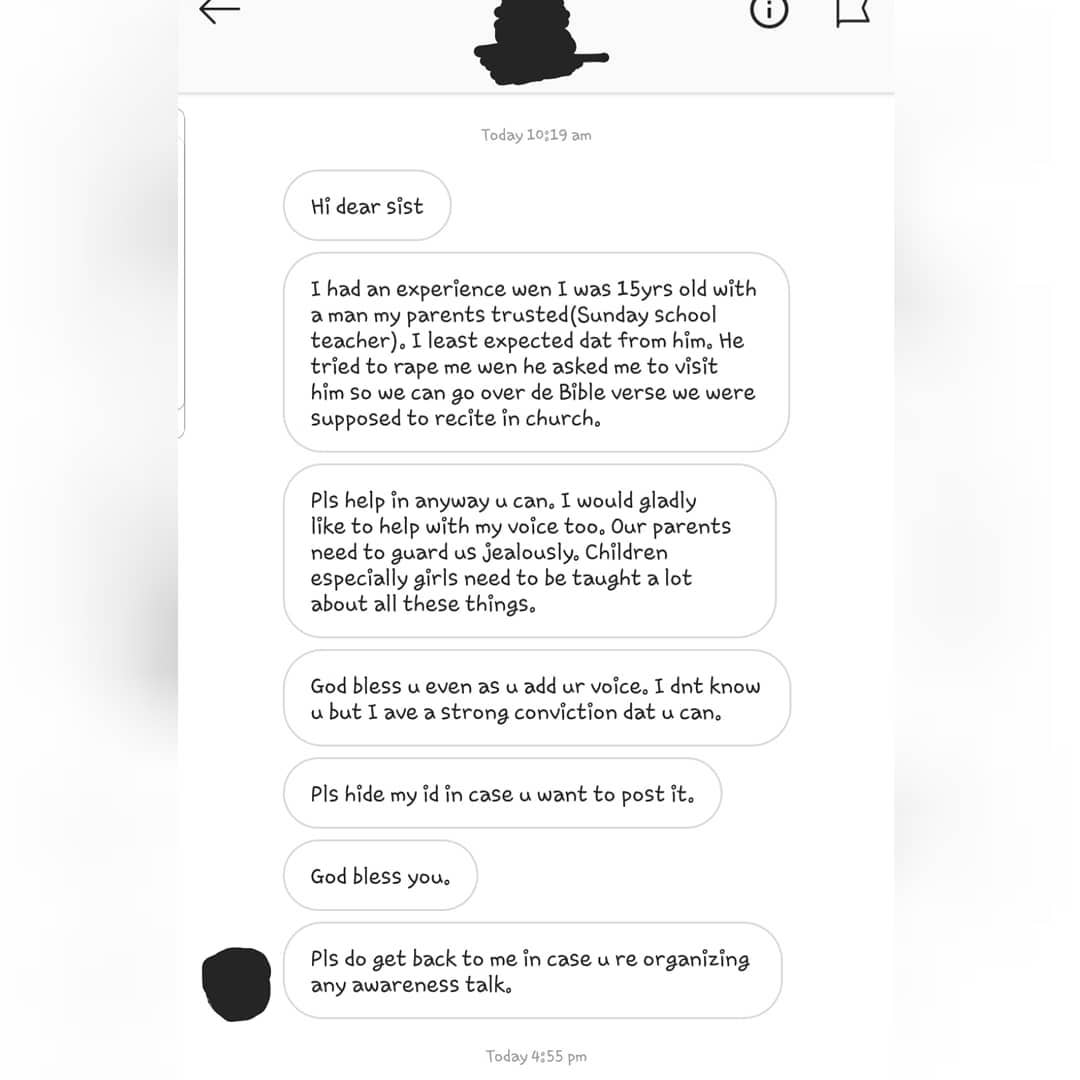Tap the 'God bless you.' bubble
This screenshot has height=1080, width=1080.
[380, 875]
